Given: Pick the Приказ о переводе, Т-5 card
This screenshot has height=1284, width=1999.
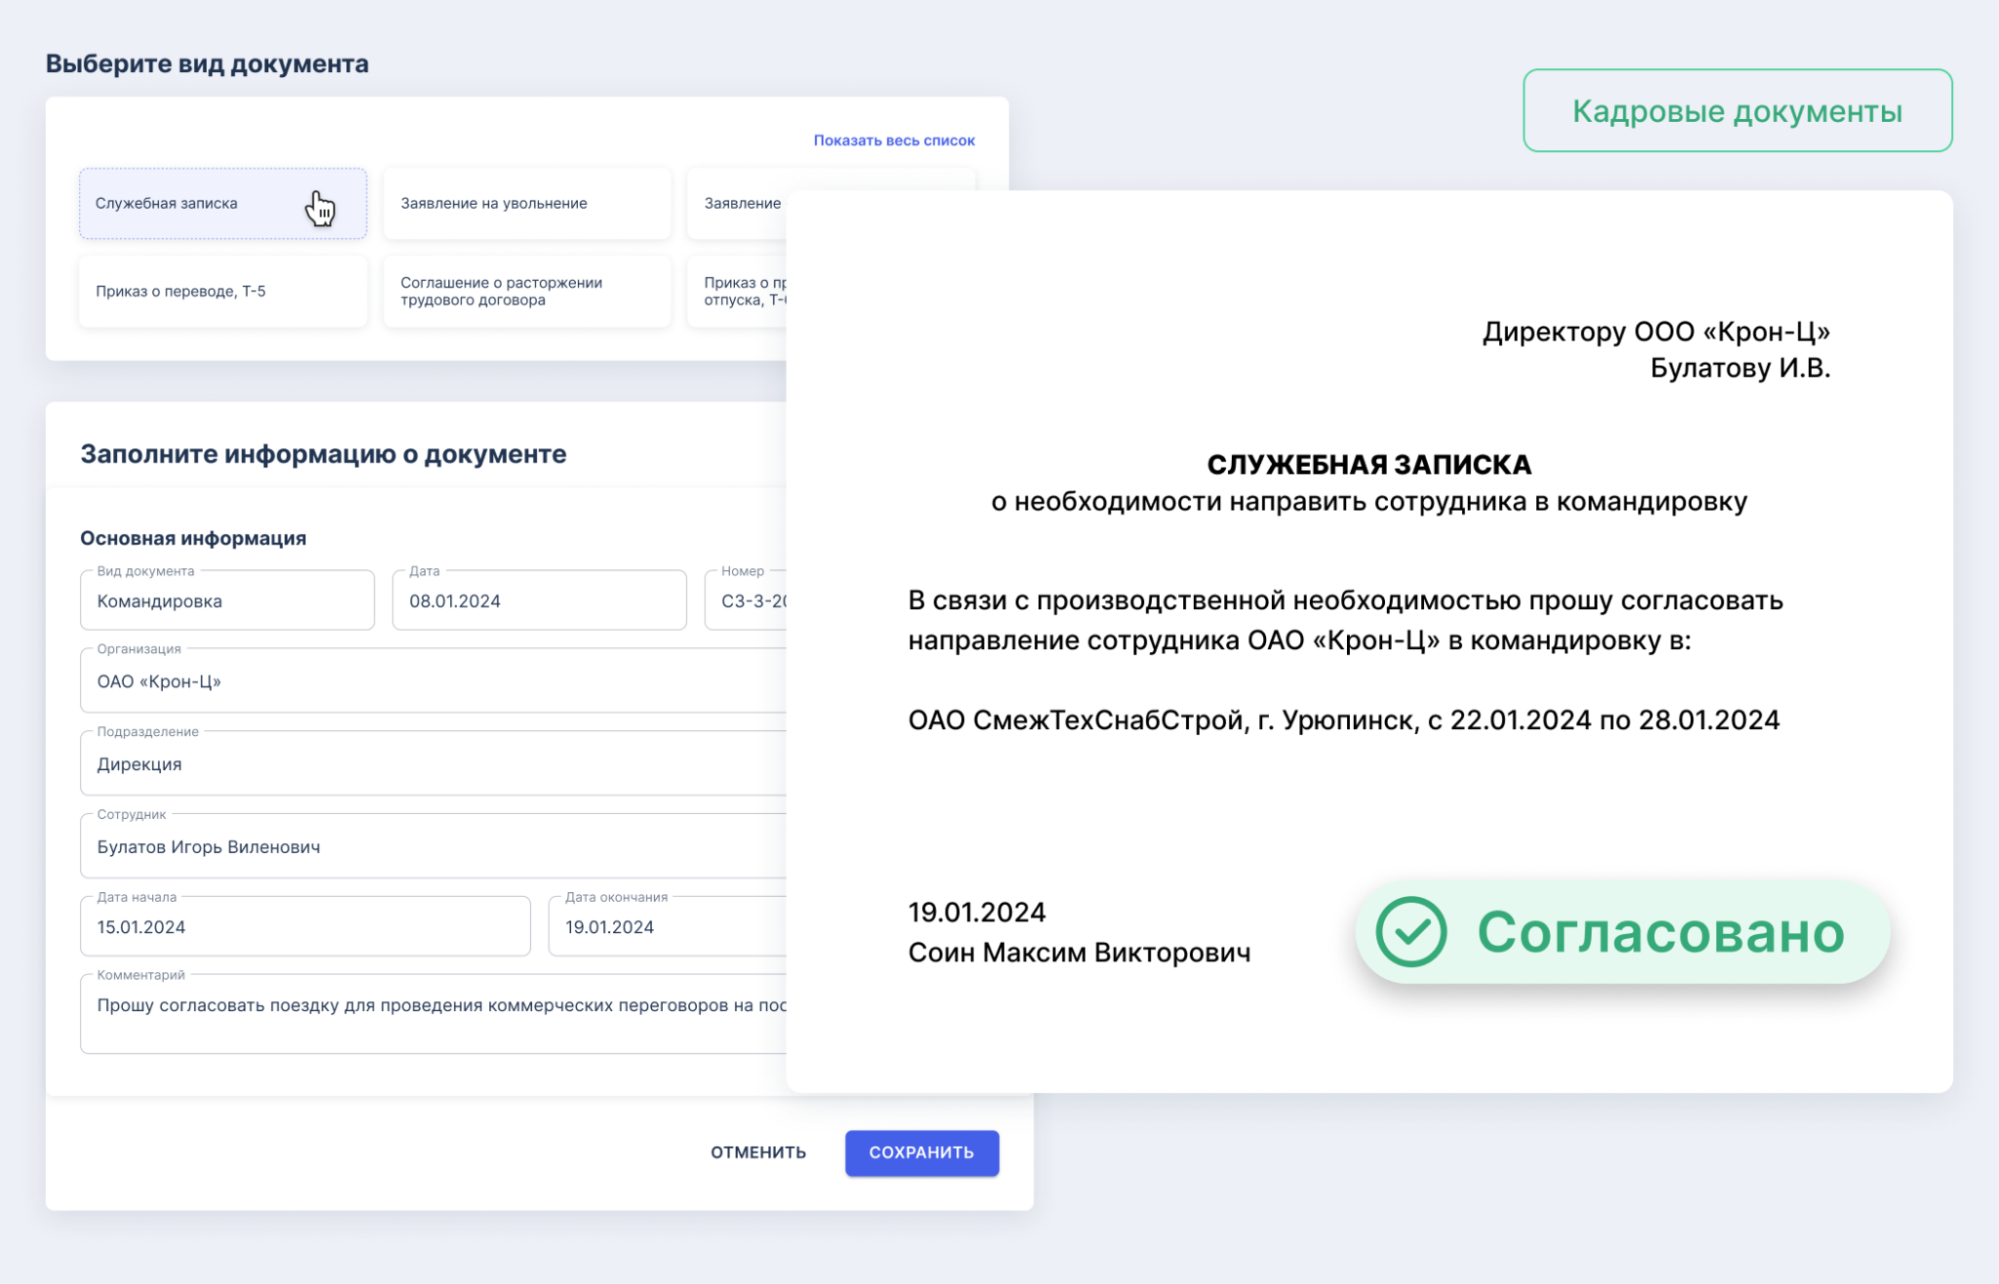Looking at the screenshot, I should 222,291.
